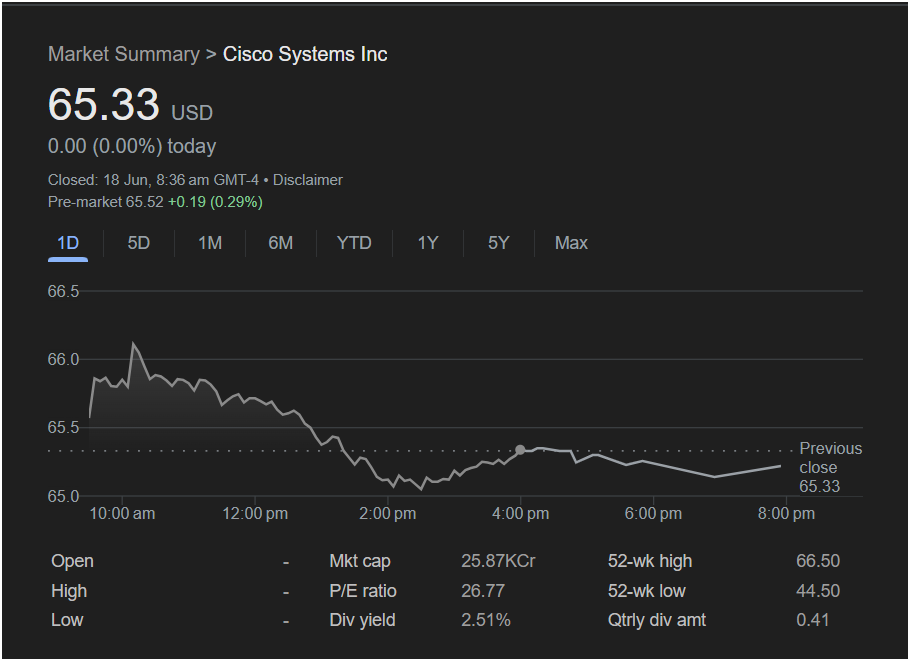This screenshot has width=910, height=661.
Task: Open the Max range tab
Action: click(571, 243)
